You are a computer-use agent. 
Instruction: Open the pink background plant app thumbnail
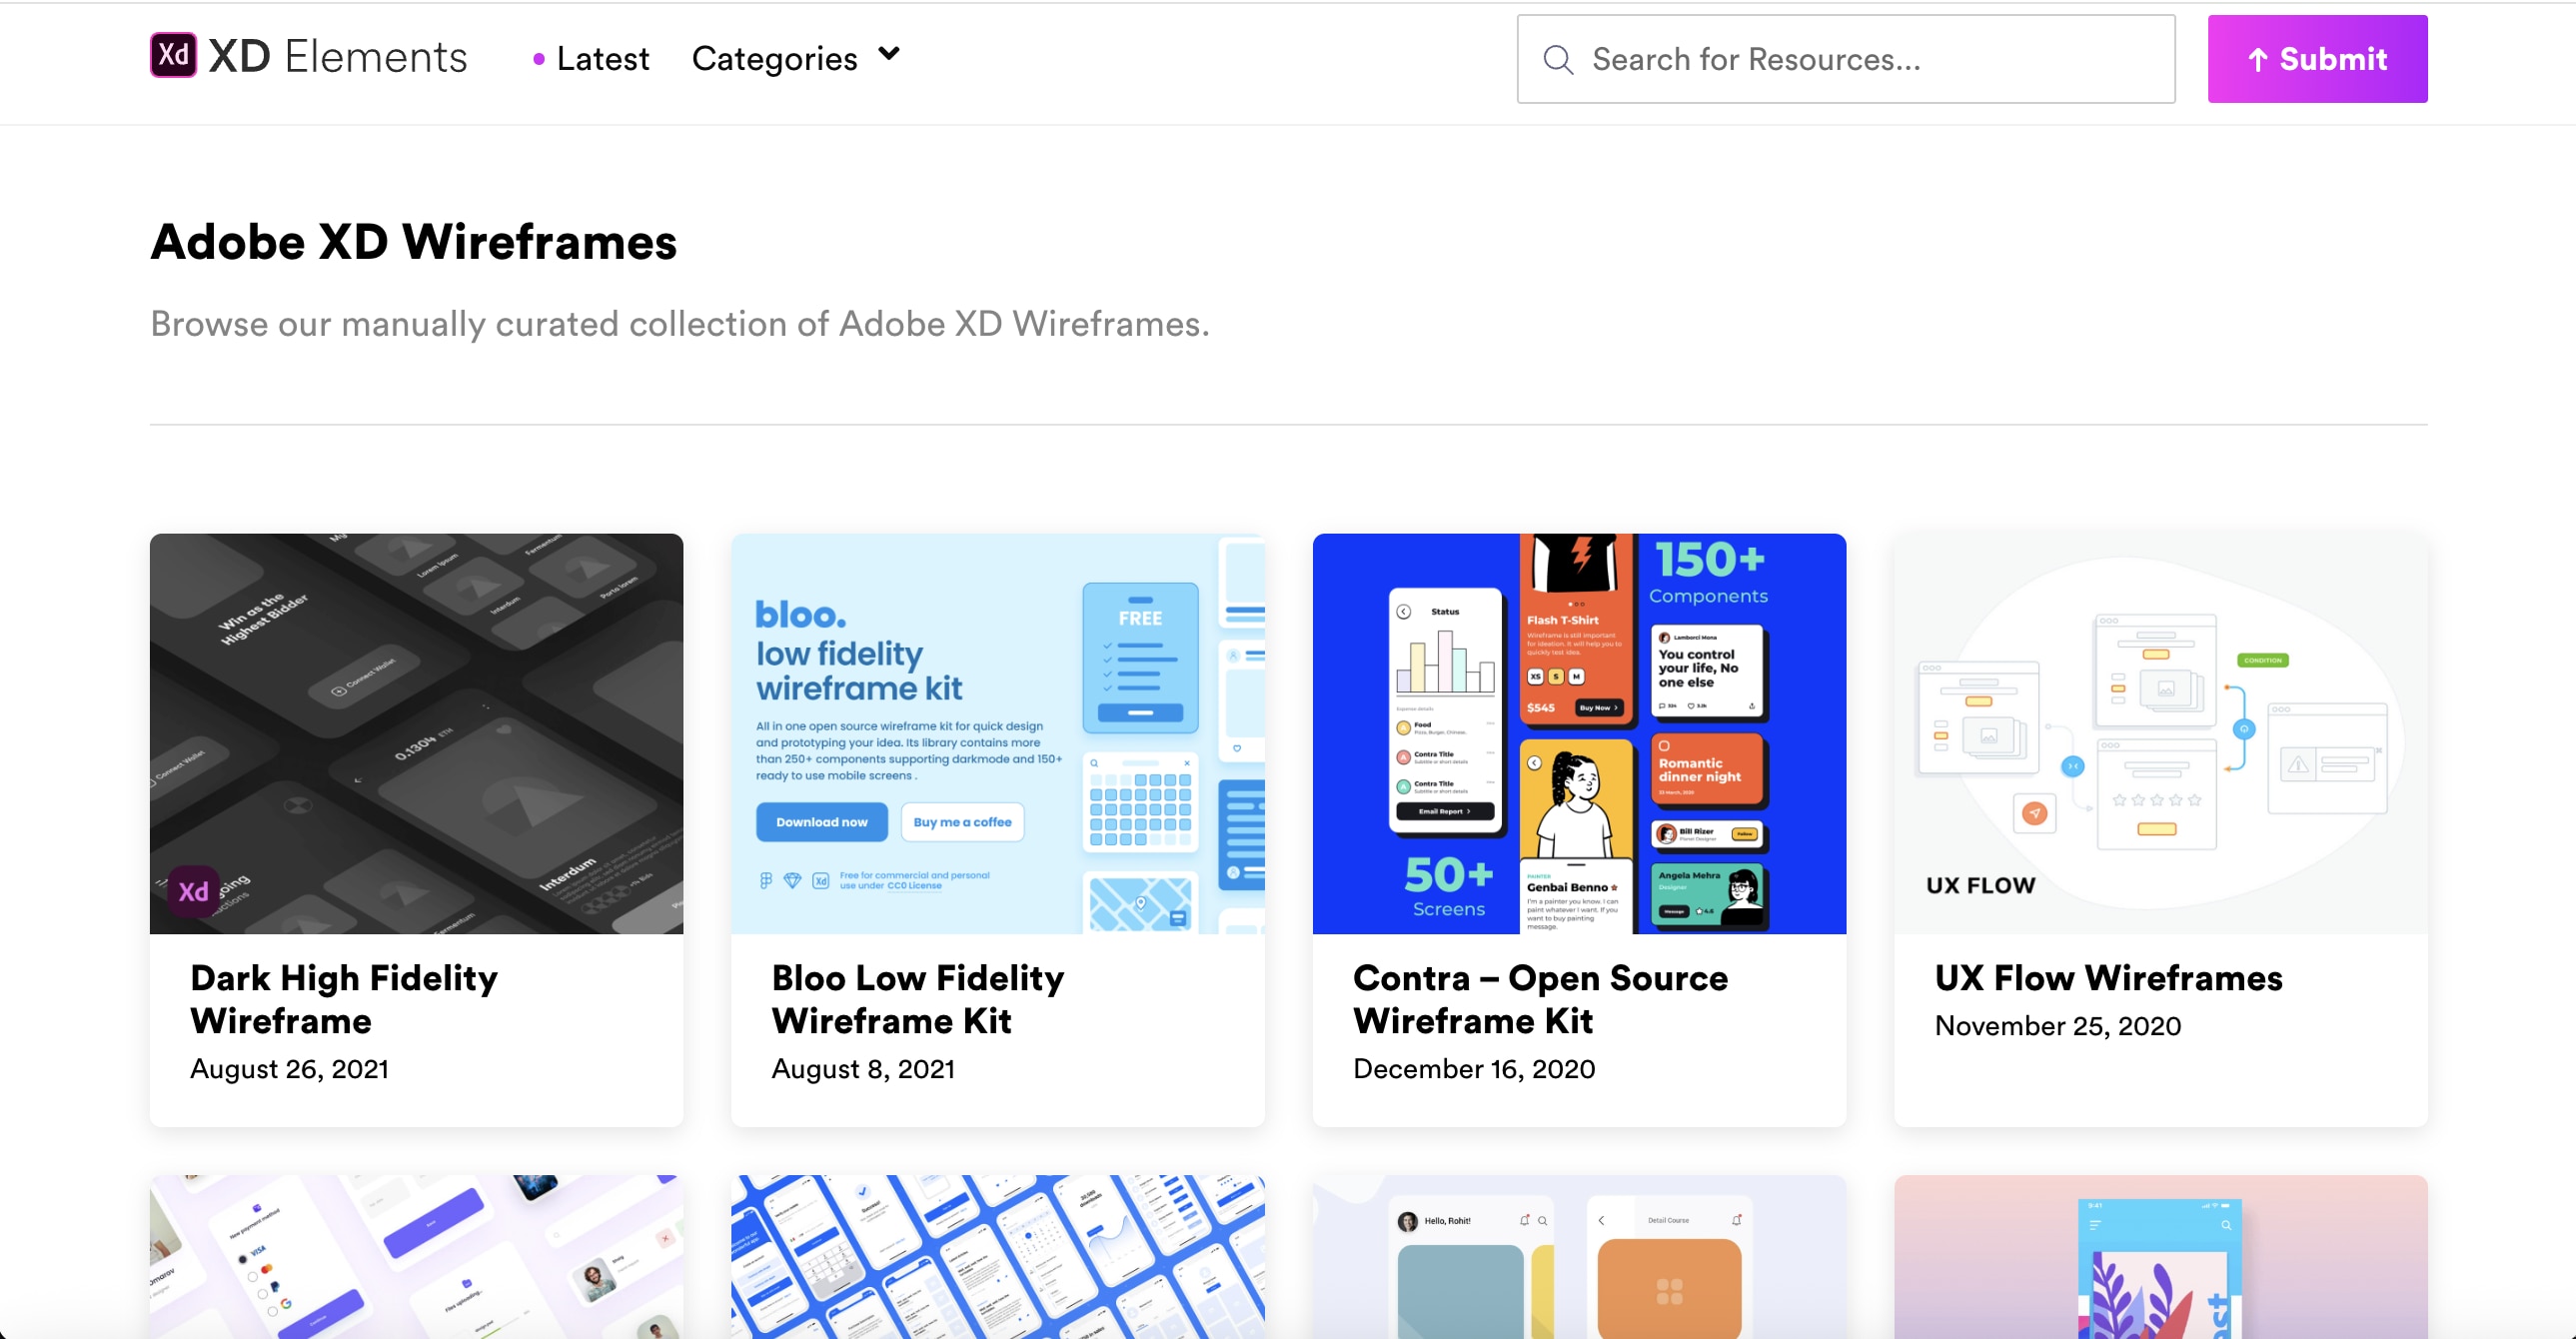(2160, 1256)
